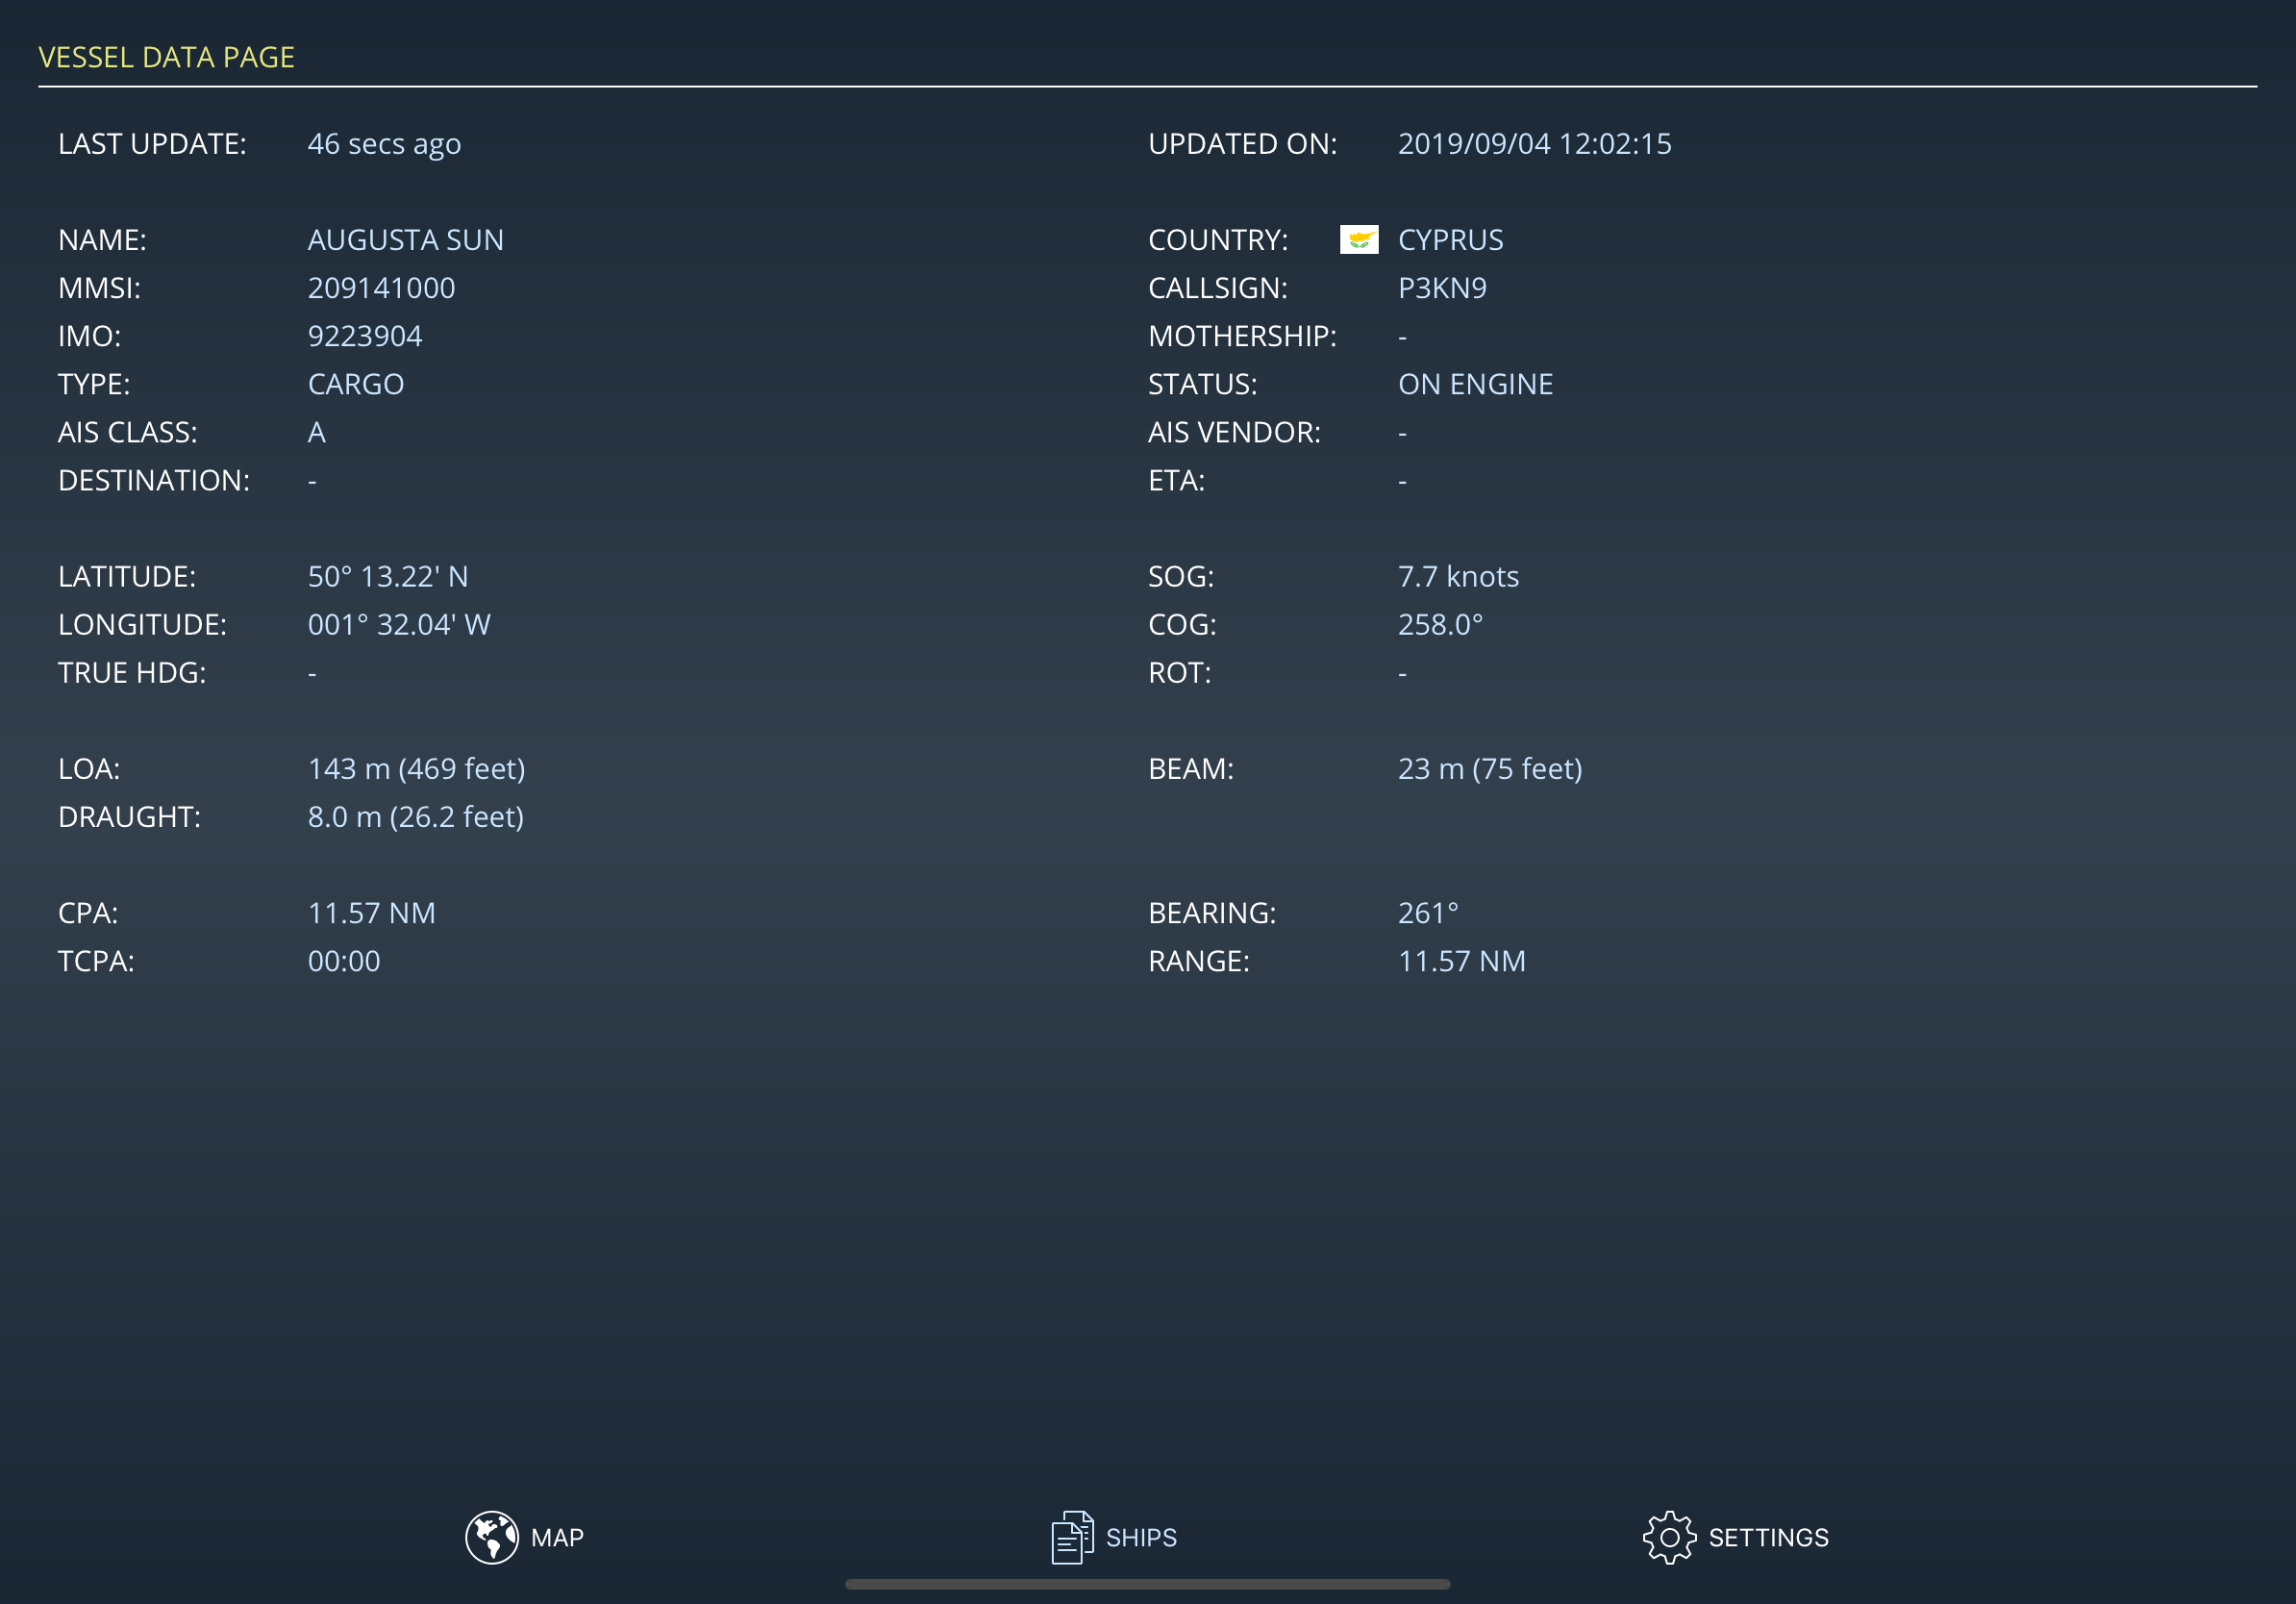2296x1604 pixels.
Task: Click the Cyprus flag icon
Action: coord(1358,240)
